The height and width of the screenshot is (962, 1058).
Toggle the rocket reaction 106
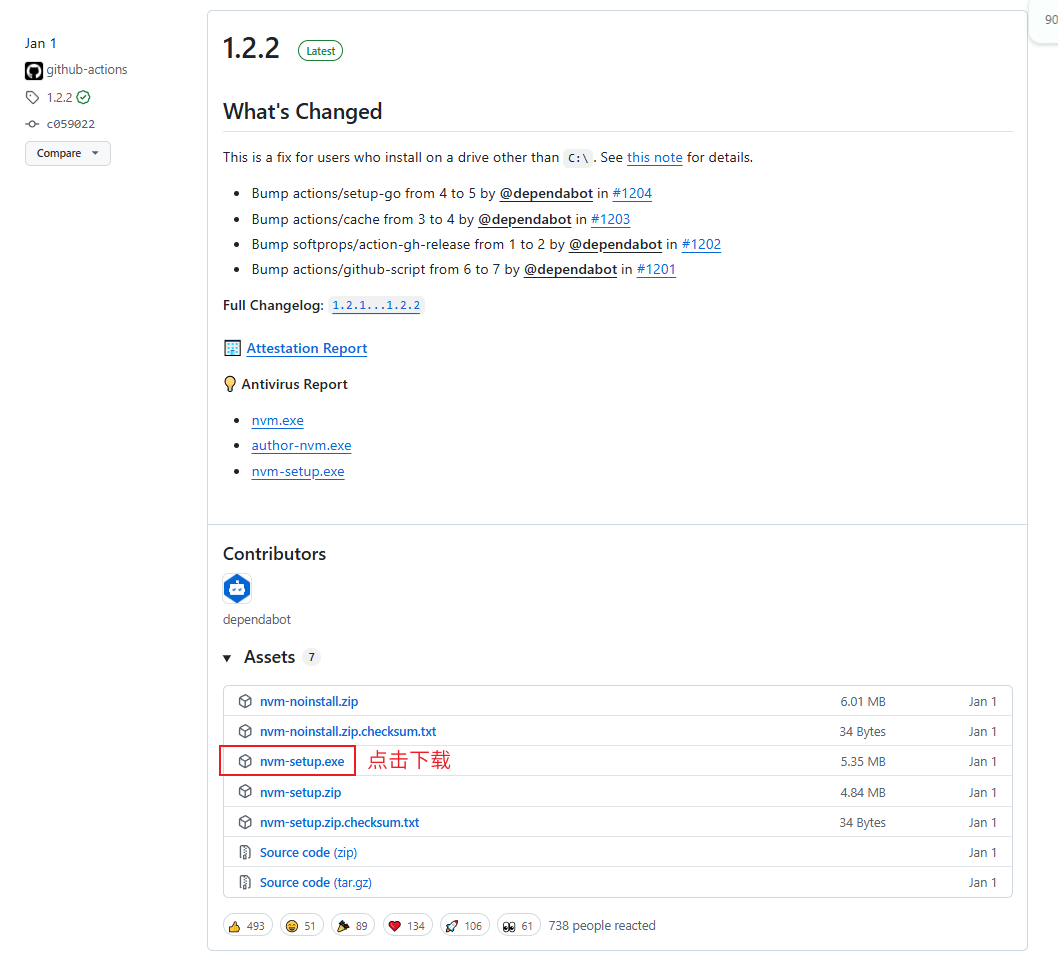(x=464, y=926)
